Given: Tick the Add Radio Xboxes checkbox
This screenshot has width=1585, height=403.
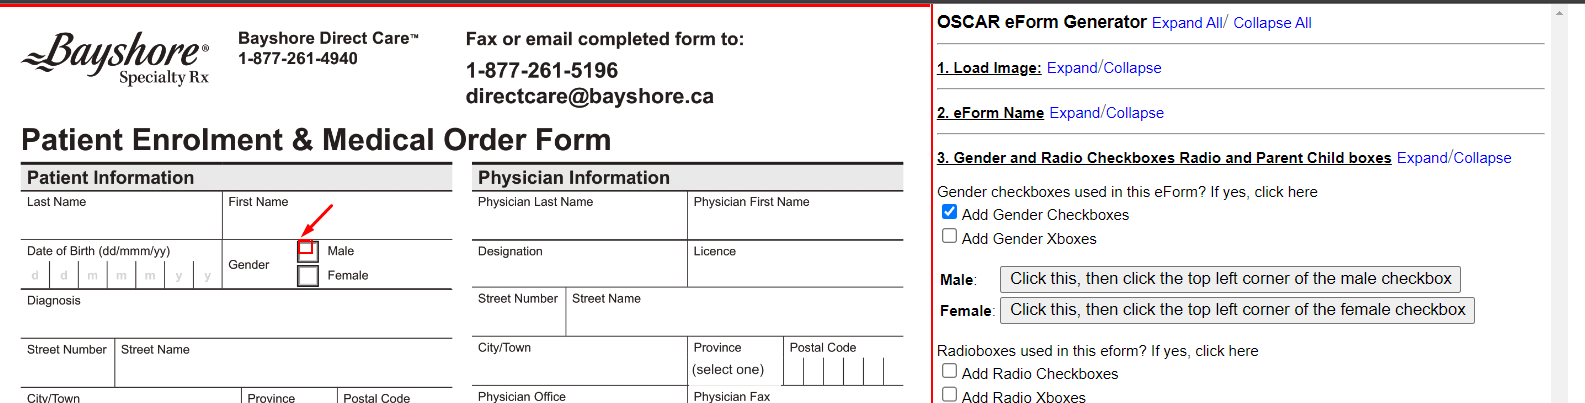Looking at the screenshot, I should click(x=949, y=395).
